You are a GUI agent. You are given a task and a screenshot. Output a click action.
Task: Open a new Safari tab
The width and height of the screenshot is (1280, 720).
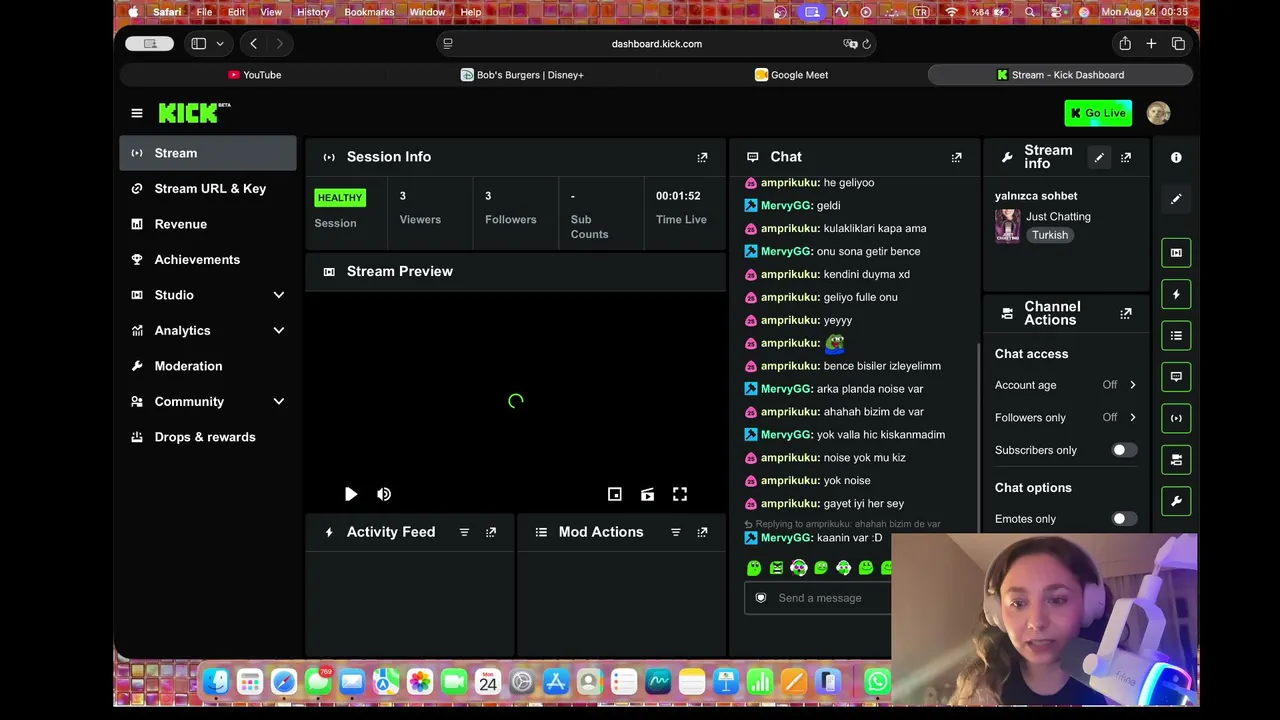point(1151,44)
